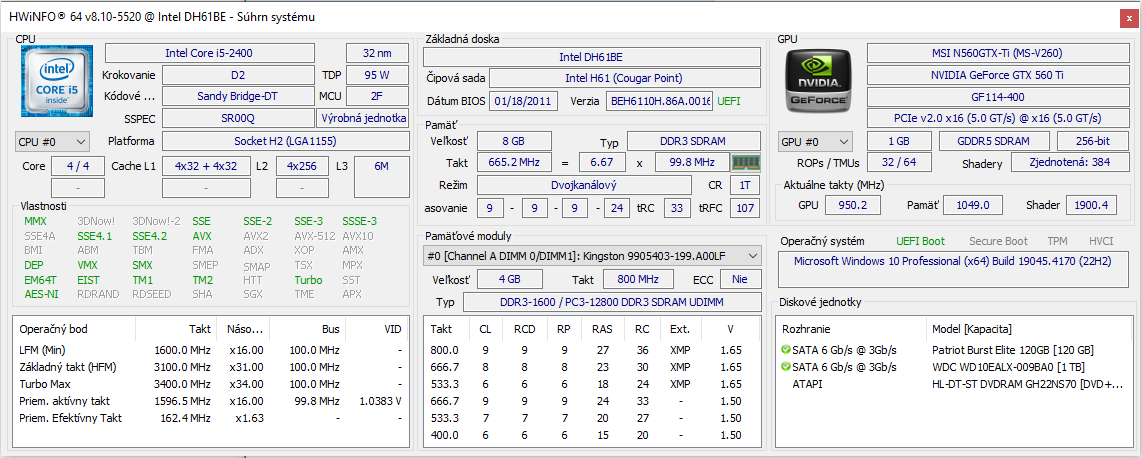1142x458 pixels.
Task: Click the D2 stepping value
Action: point(237,75)
